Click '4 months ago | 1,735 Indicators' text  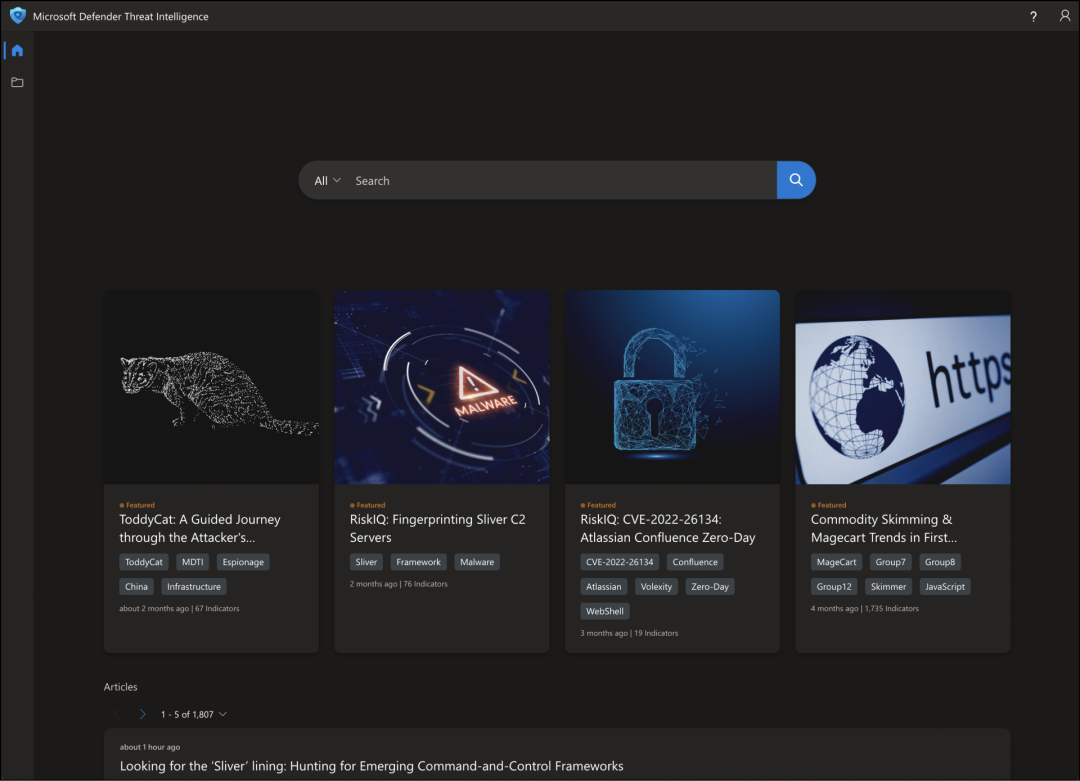coord(864,608)
